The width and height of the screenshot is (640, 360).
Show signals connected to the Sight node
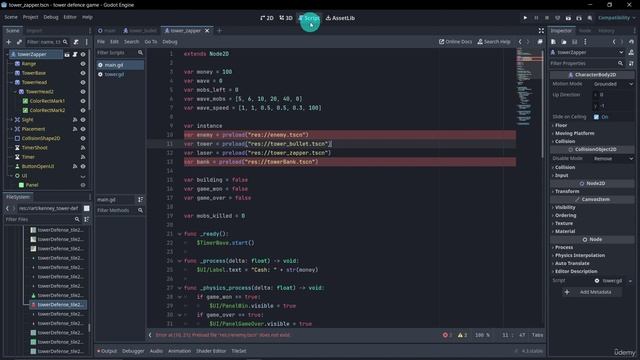(75, 120)
